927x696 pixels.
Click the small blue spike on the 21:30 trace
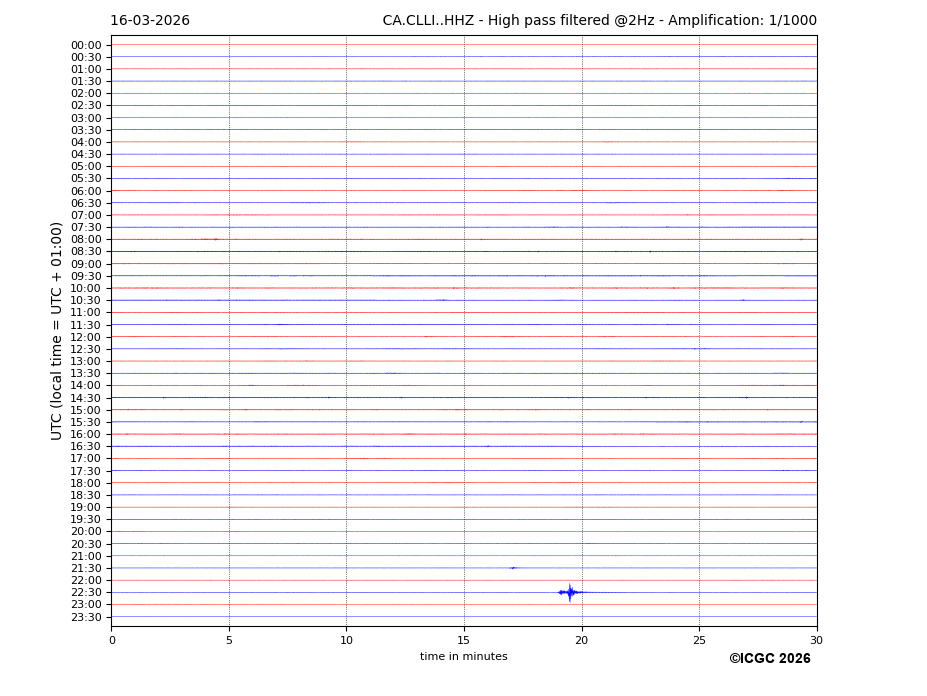[x=513, y=568]
